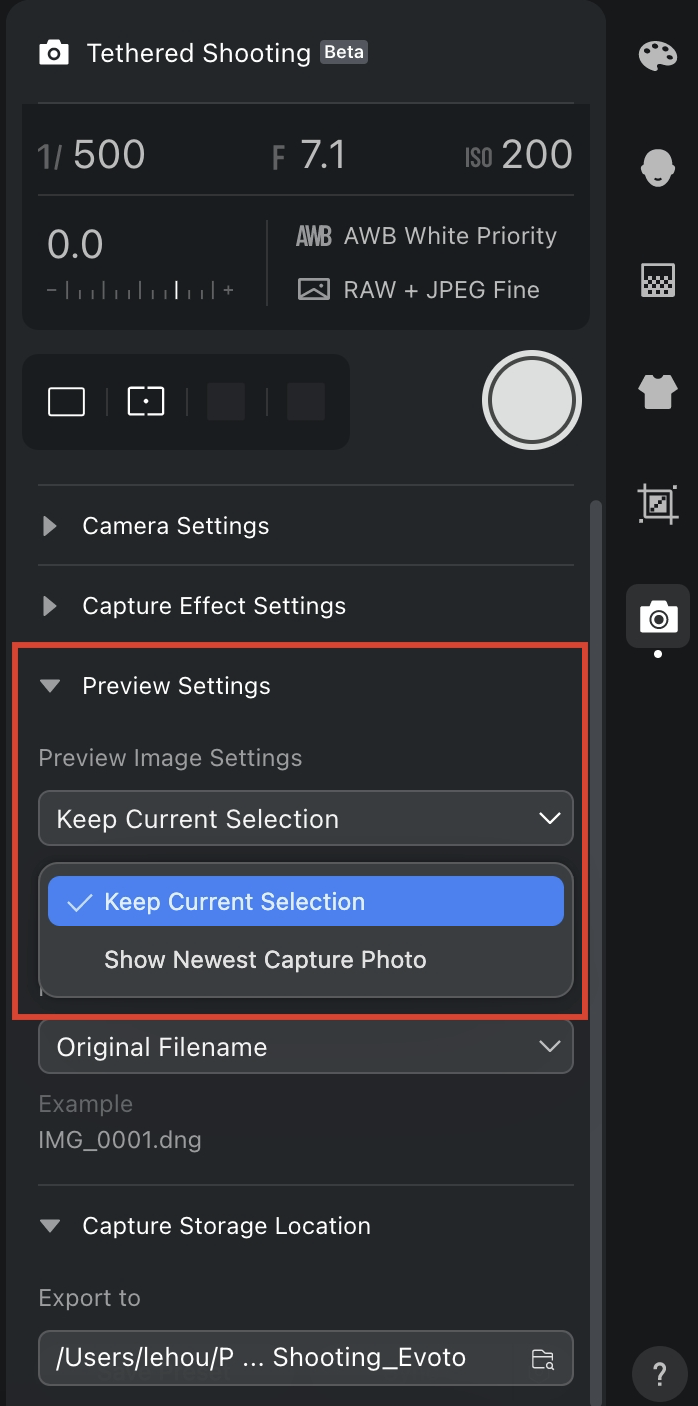The width and height of the screenshot is (698, 1406).
Task: Choose Keep Current Selection option
Action: pyautogui.click(x=306, y=902)
